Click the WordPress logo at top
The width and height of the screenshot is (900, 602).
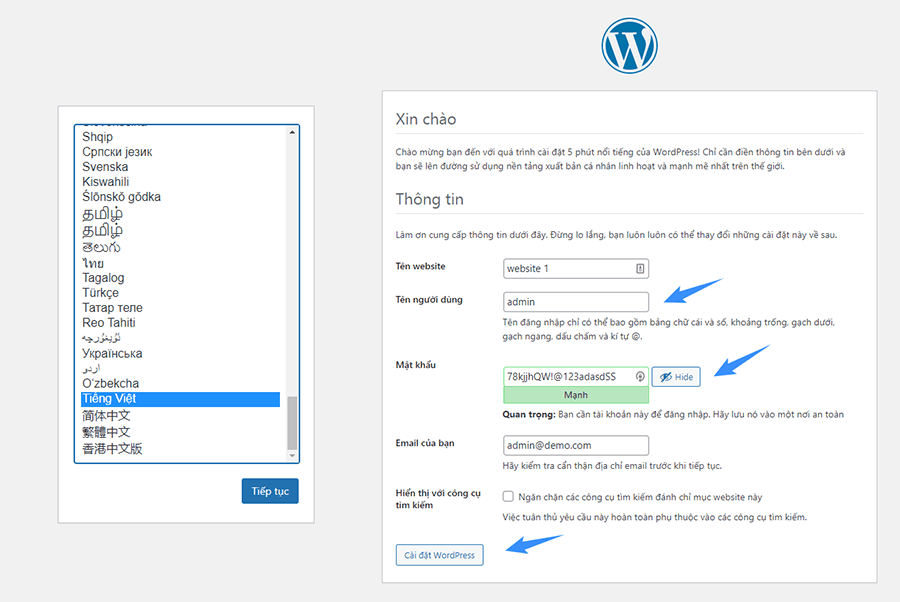(x=629, y=45)
